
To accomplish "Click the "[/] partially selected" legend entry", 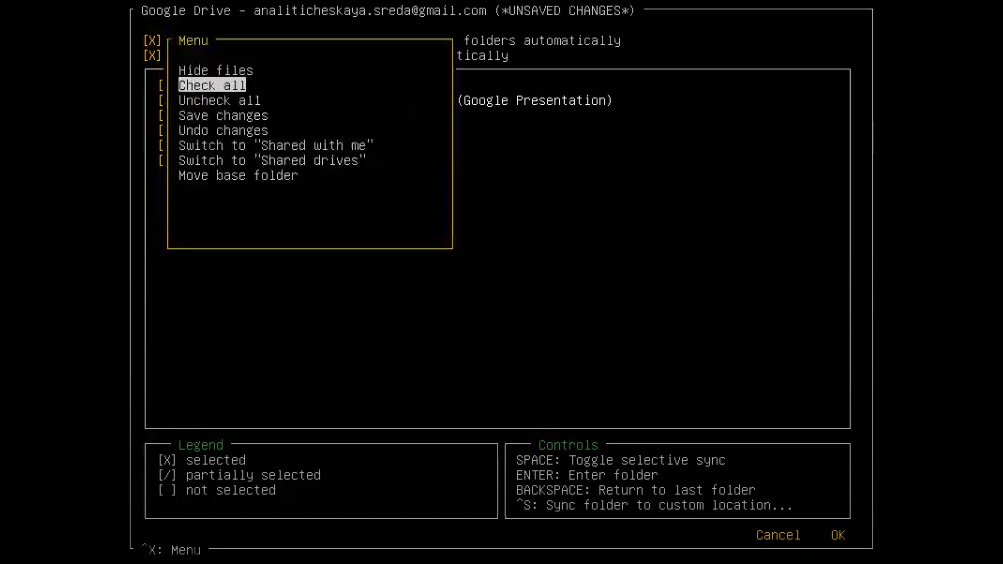I will pyautogui.click(x=239, y=475).
